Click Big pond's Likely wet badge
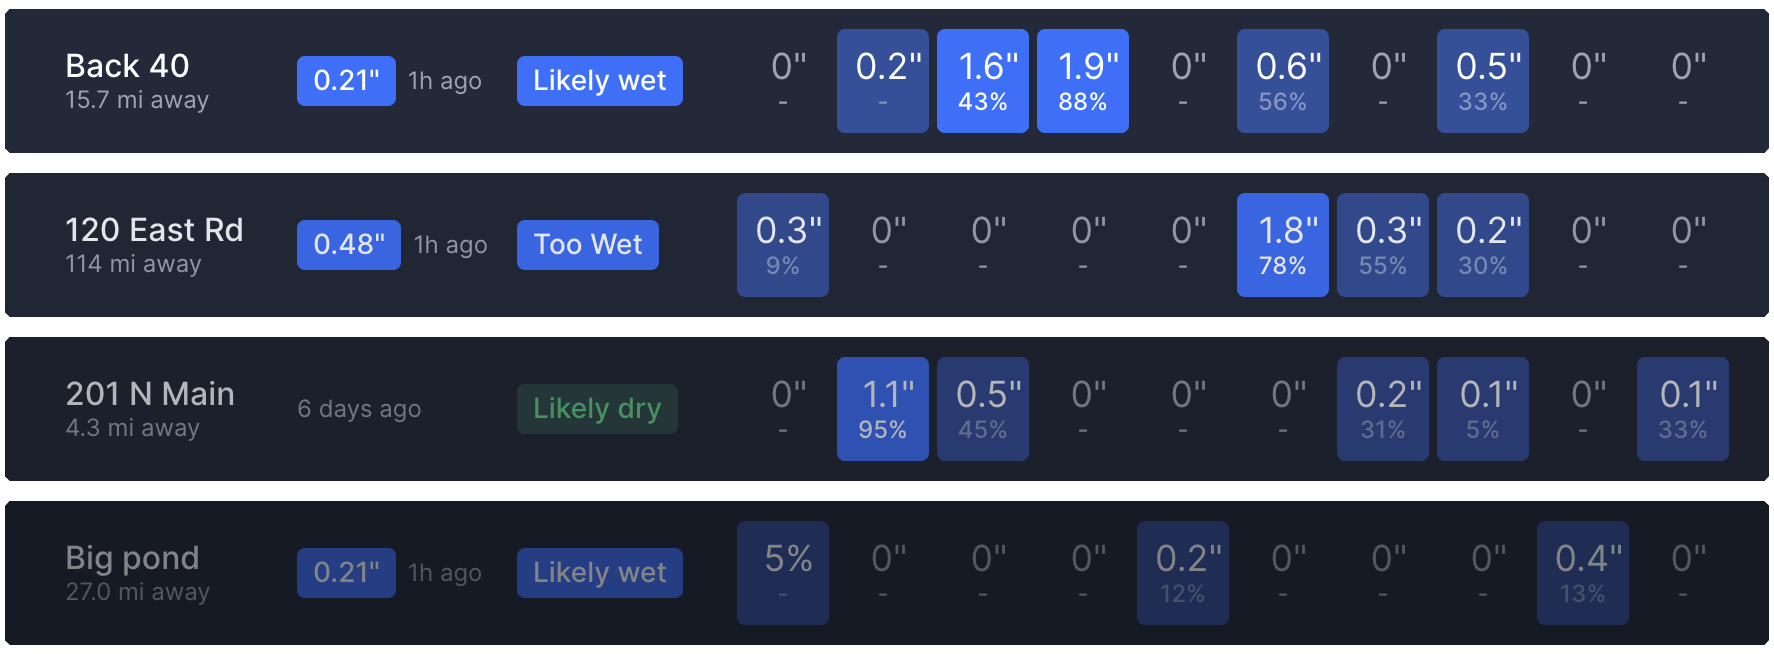This screenshot has width=1774, height=654. pos(599,573)
